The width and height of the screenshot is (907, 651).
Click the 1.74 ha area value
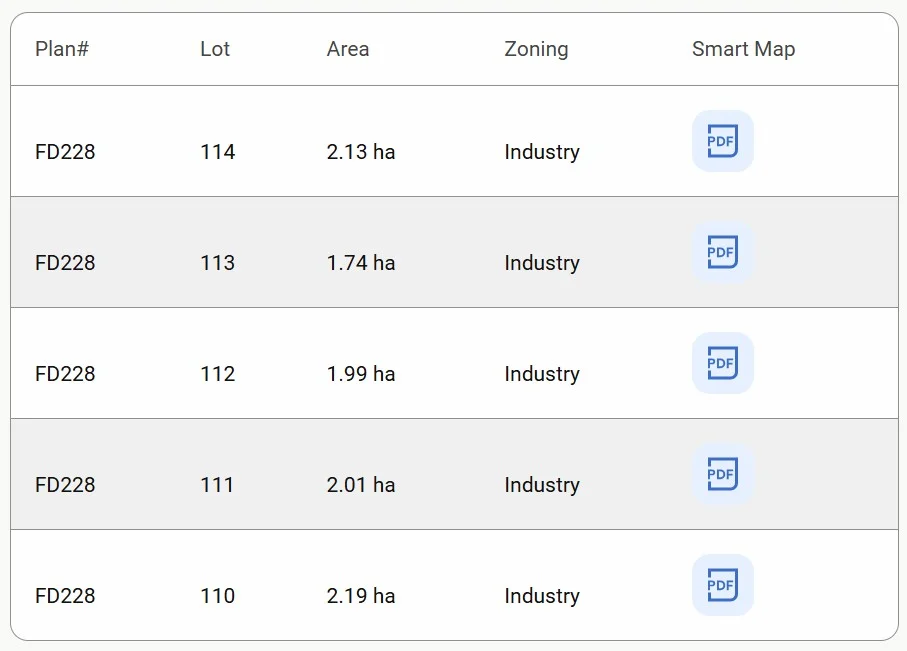pos(361,263)
